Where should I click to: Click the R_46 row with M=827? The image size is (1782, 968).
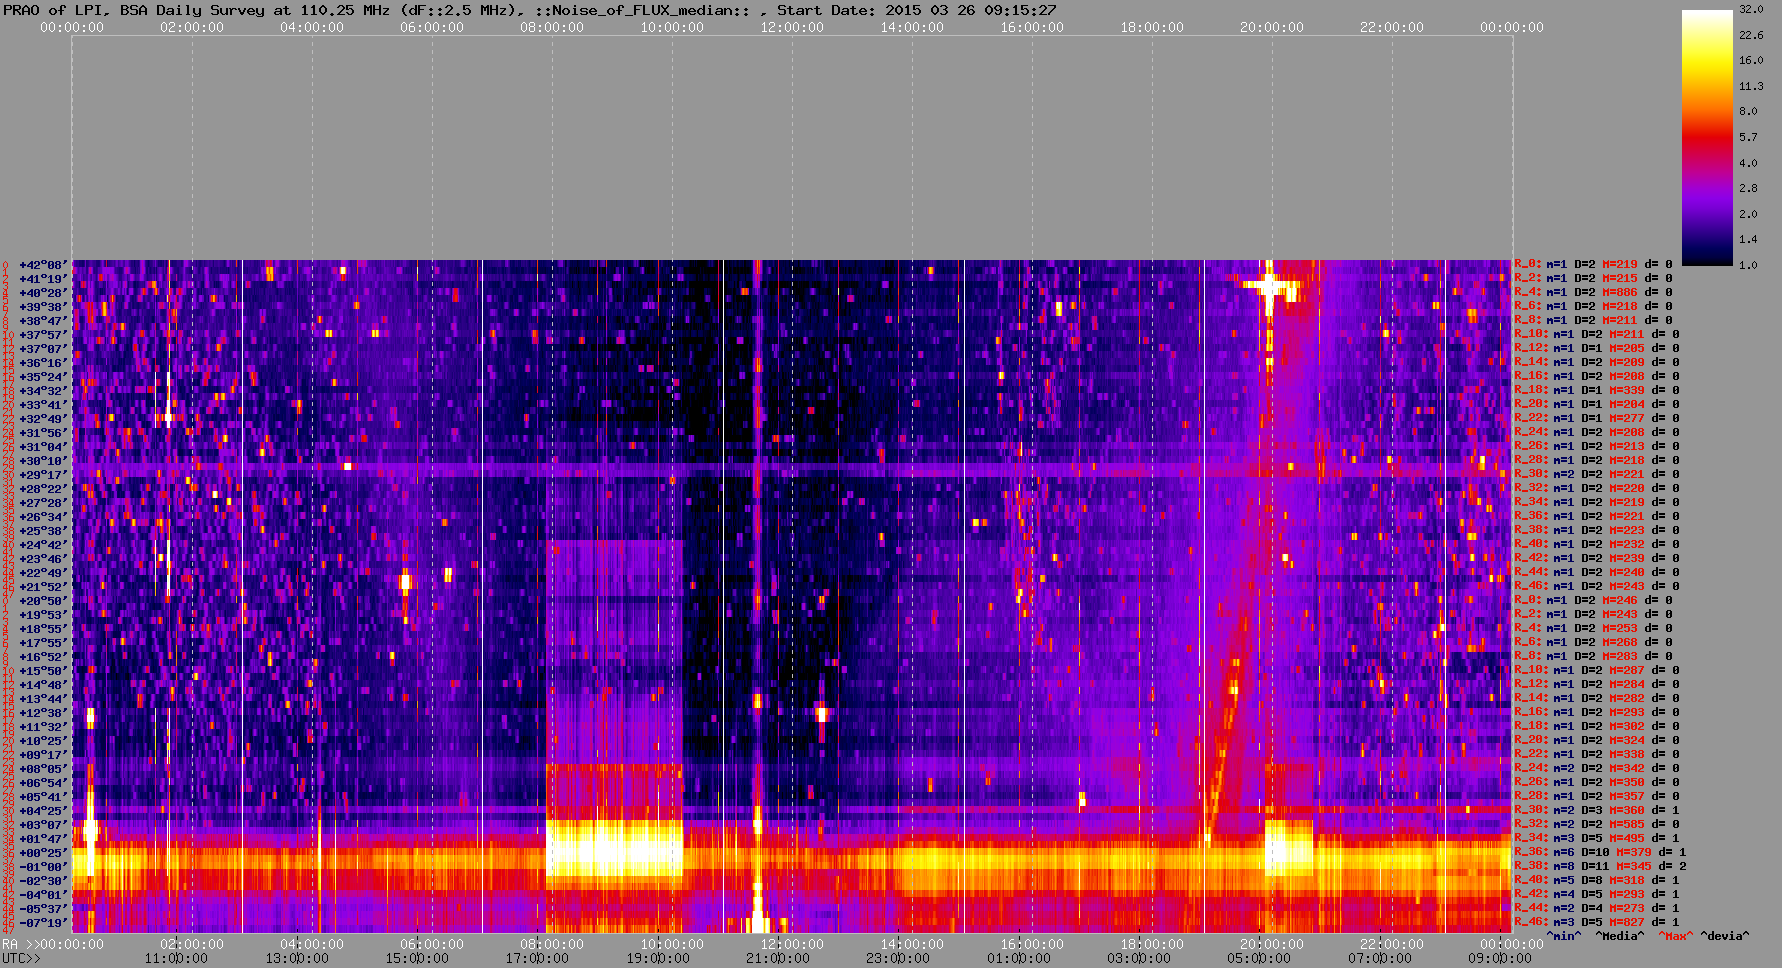point(1596,923)
